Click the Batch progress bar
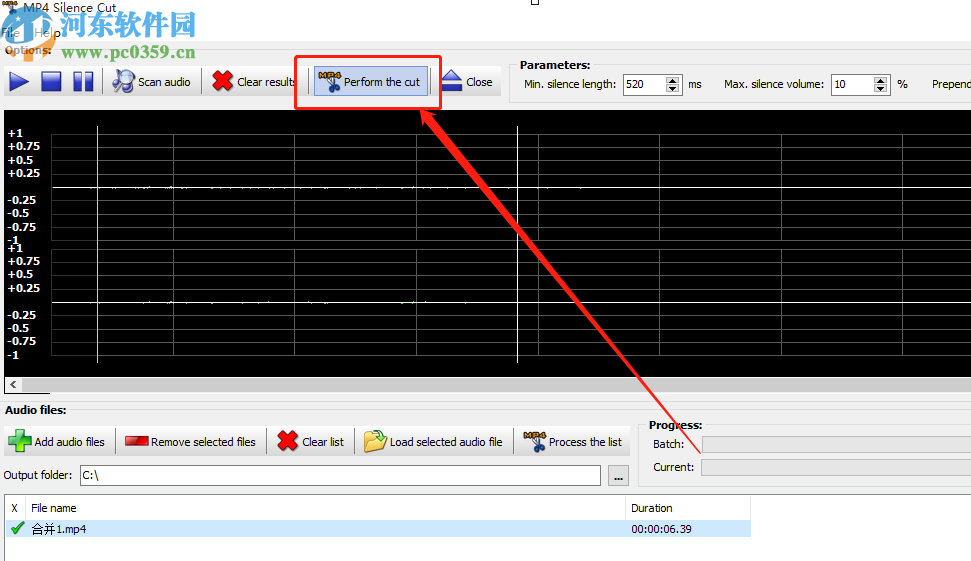This screenshot has height=561, width=971. pyautogui.click(x=836, y=444)
